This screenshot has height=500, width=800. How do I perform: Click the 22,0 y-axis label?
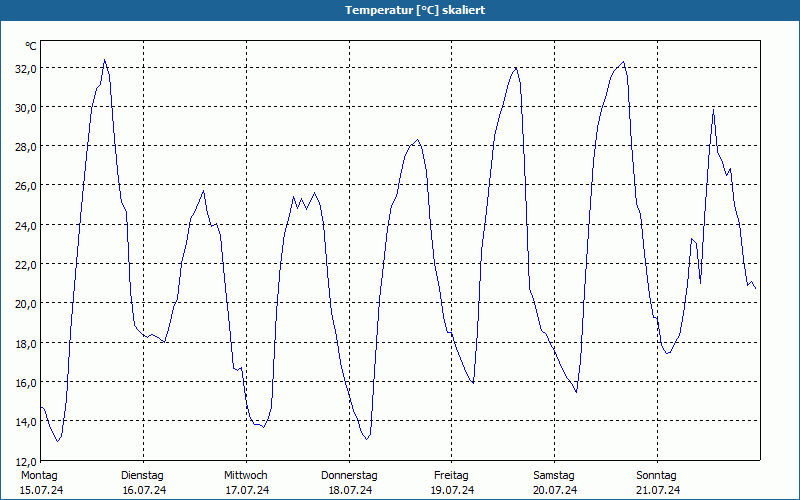pos(26,265)
